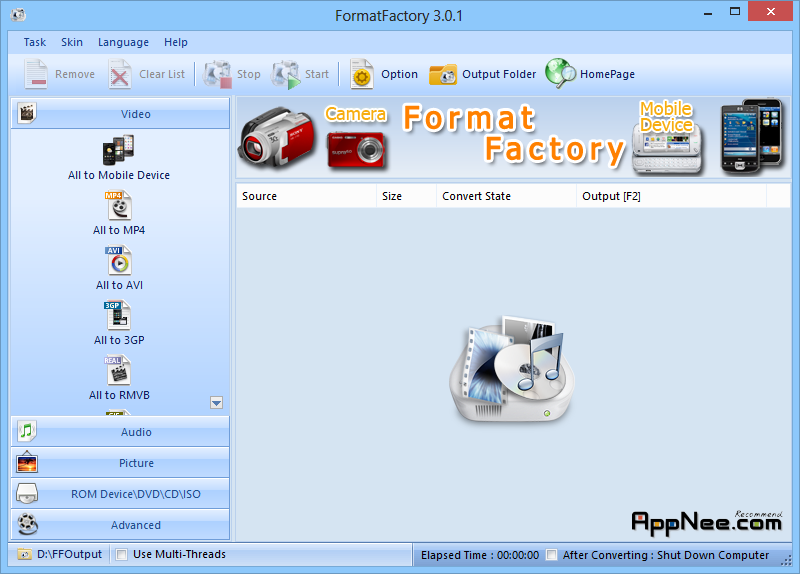Click the HomePage button label
Viewport: 800px width, 574px height.
[607, 74]
